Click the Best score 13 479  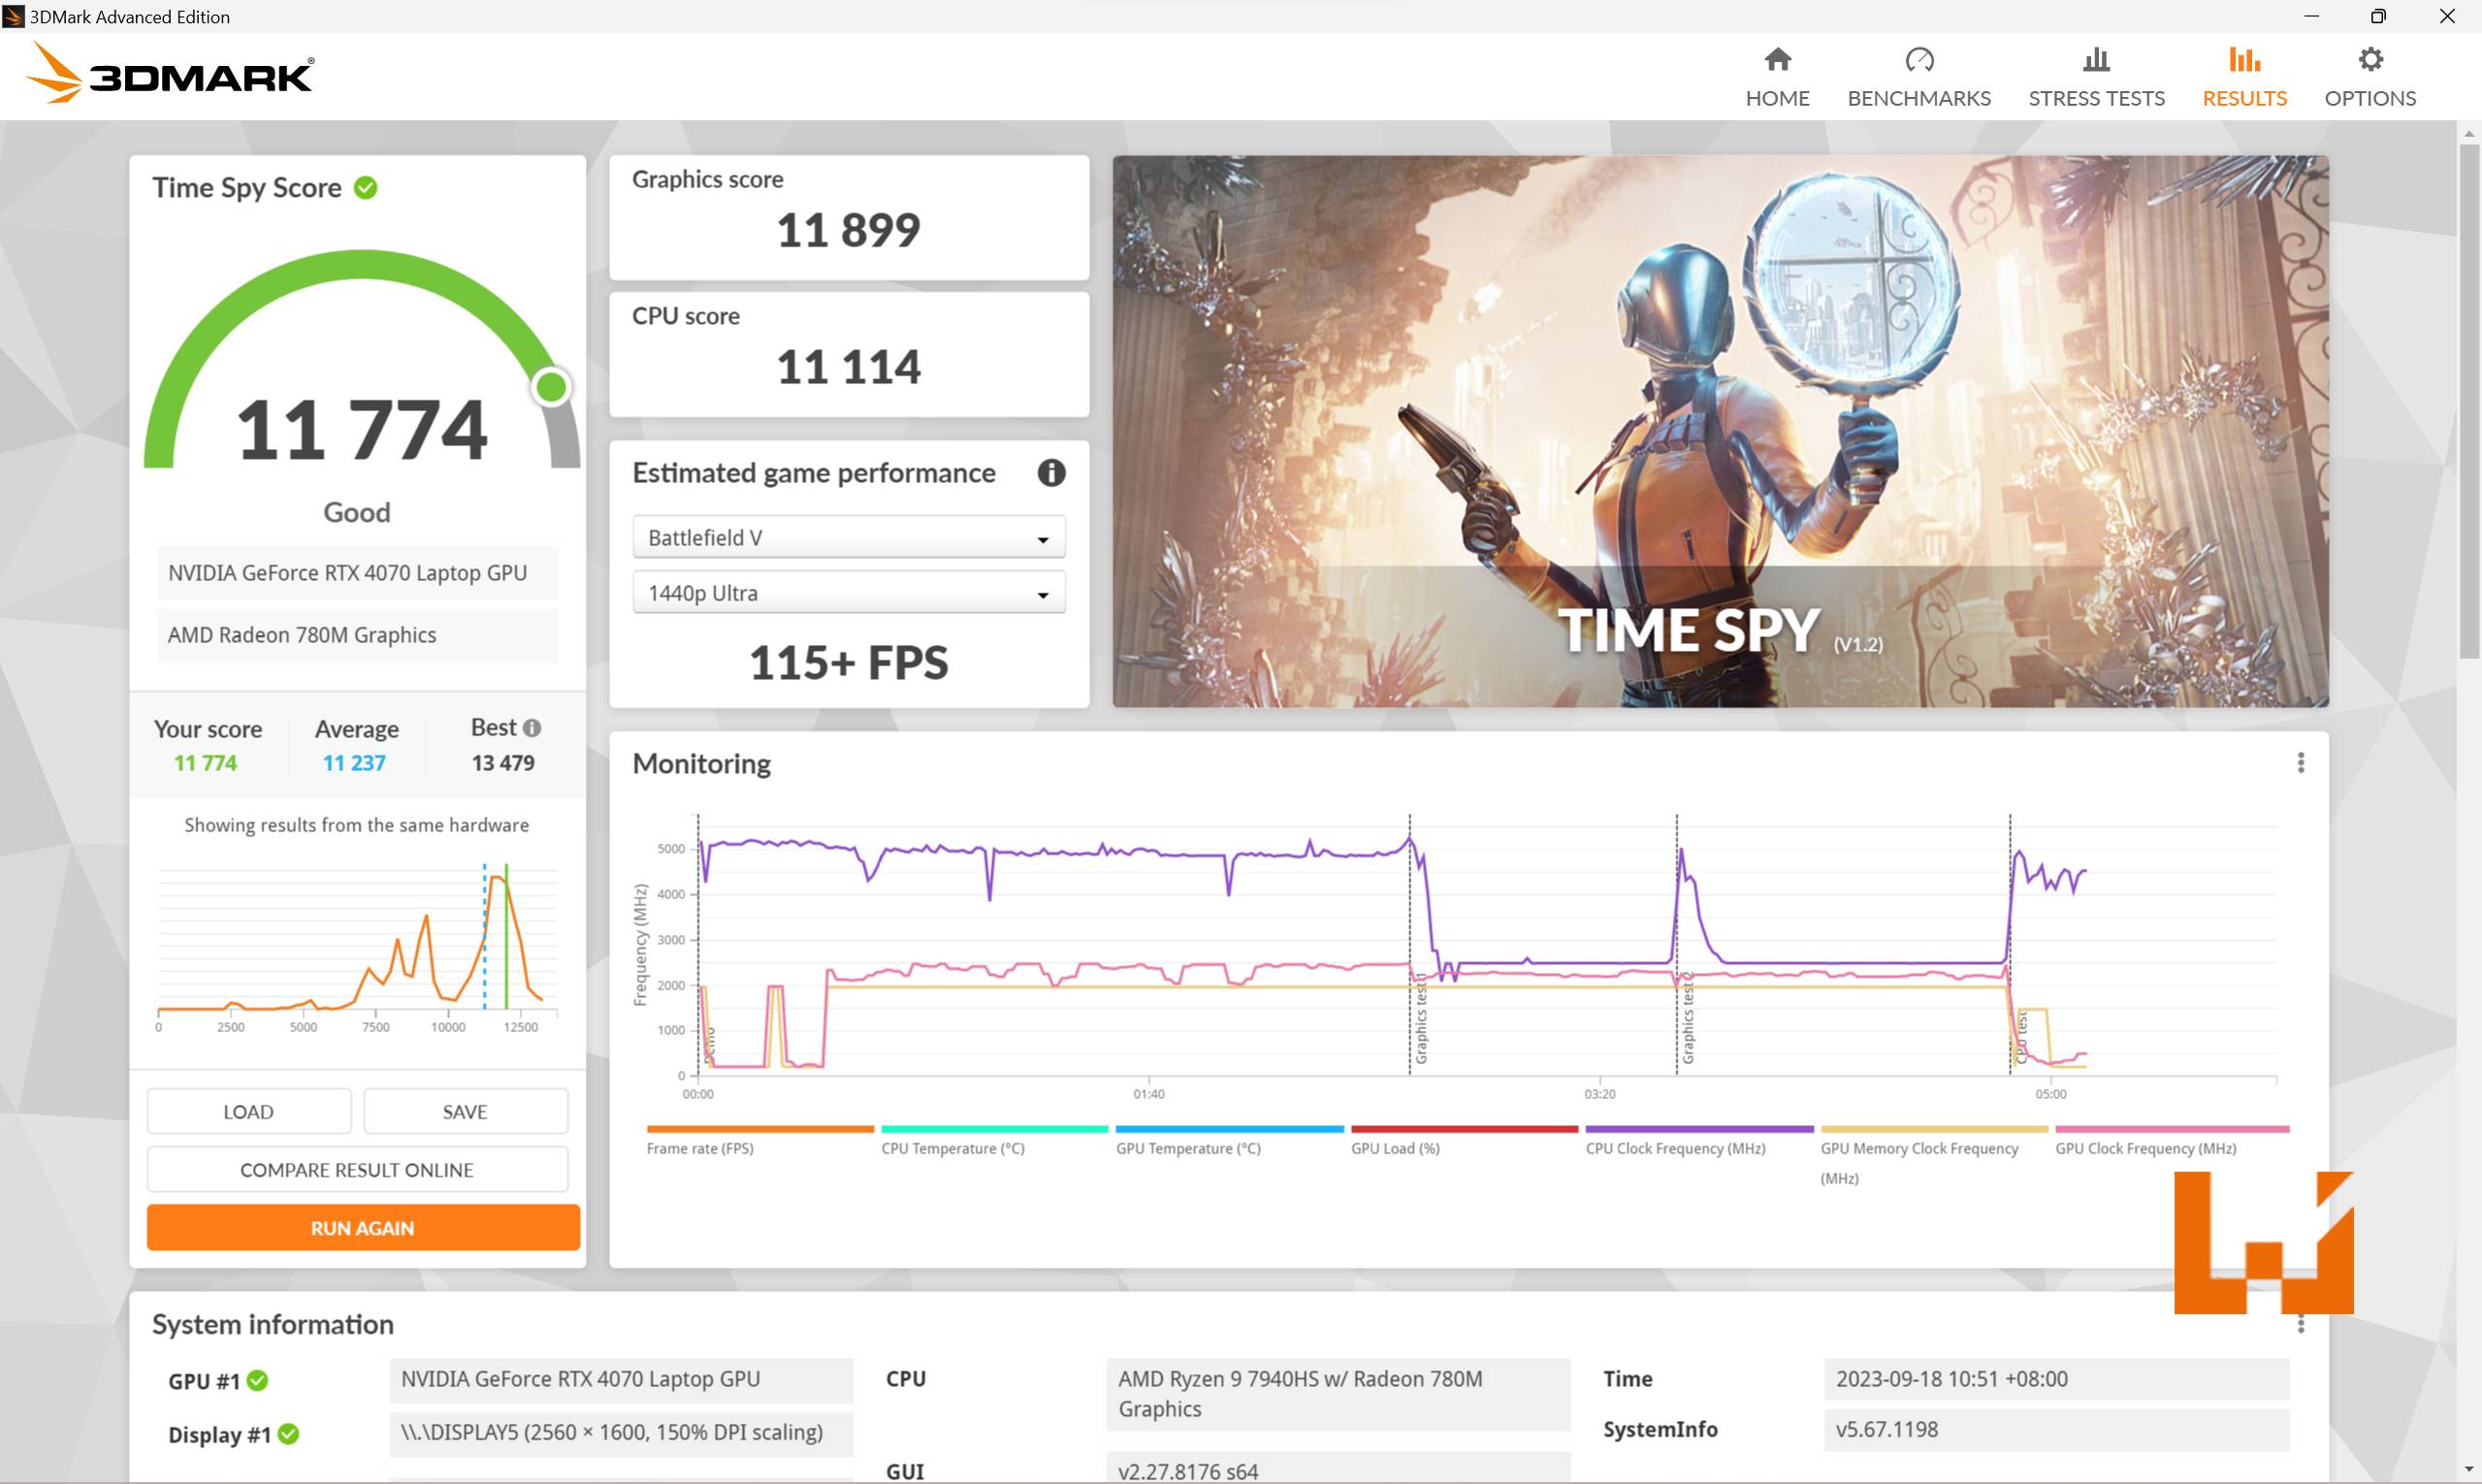[x=503, y=763]
